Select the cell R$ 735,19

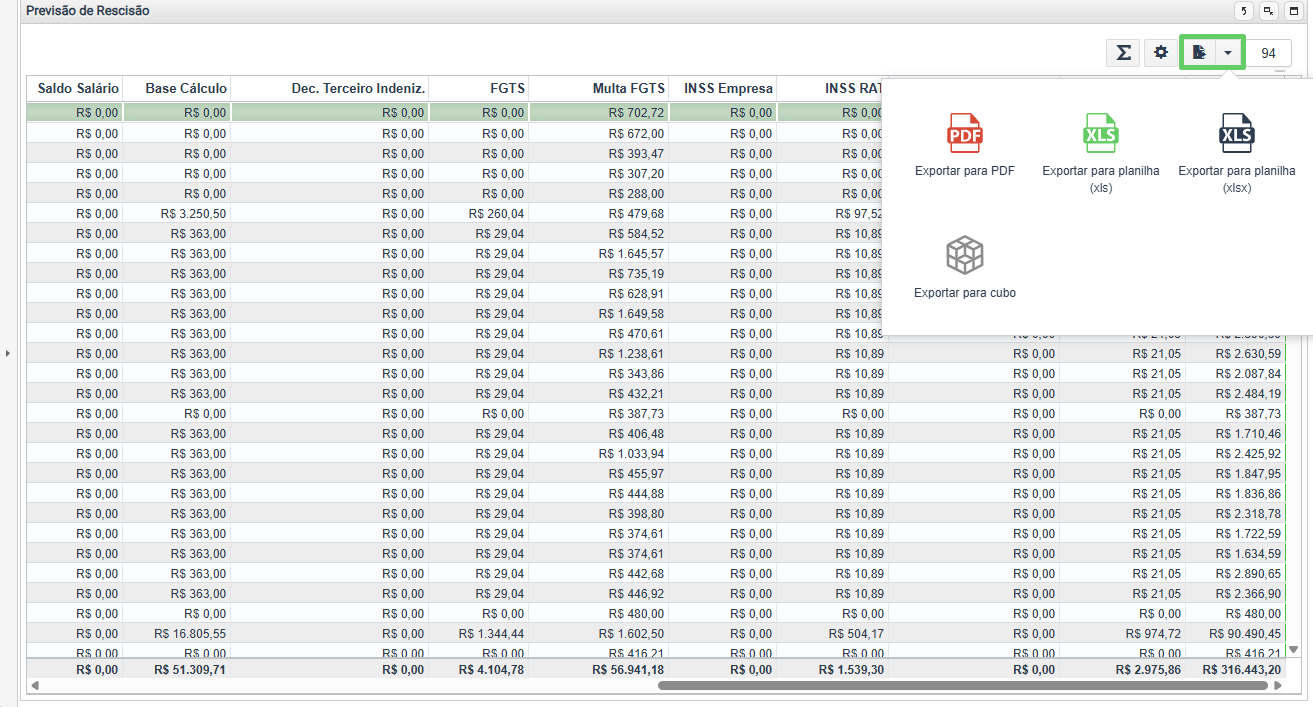[x=599, y=273]
